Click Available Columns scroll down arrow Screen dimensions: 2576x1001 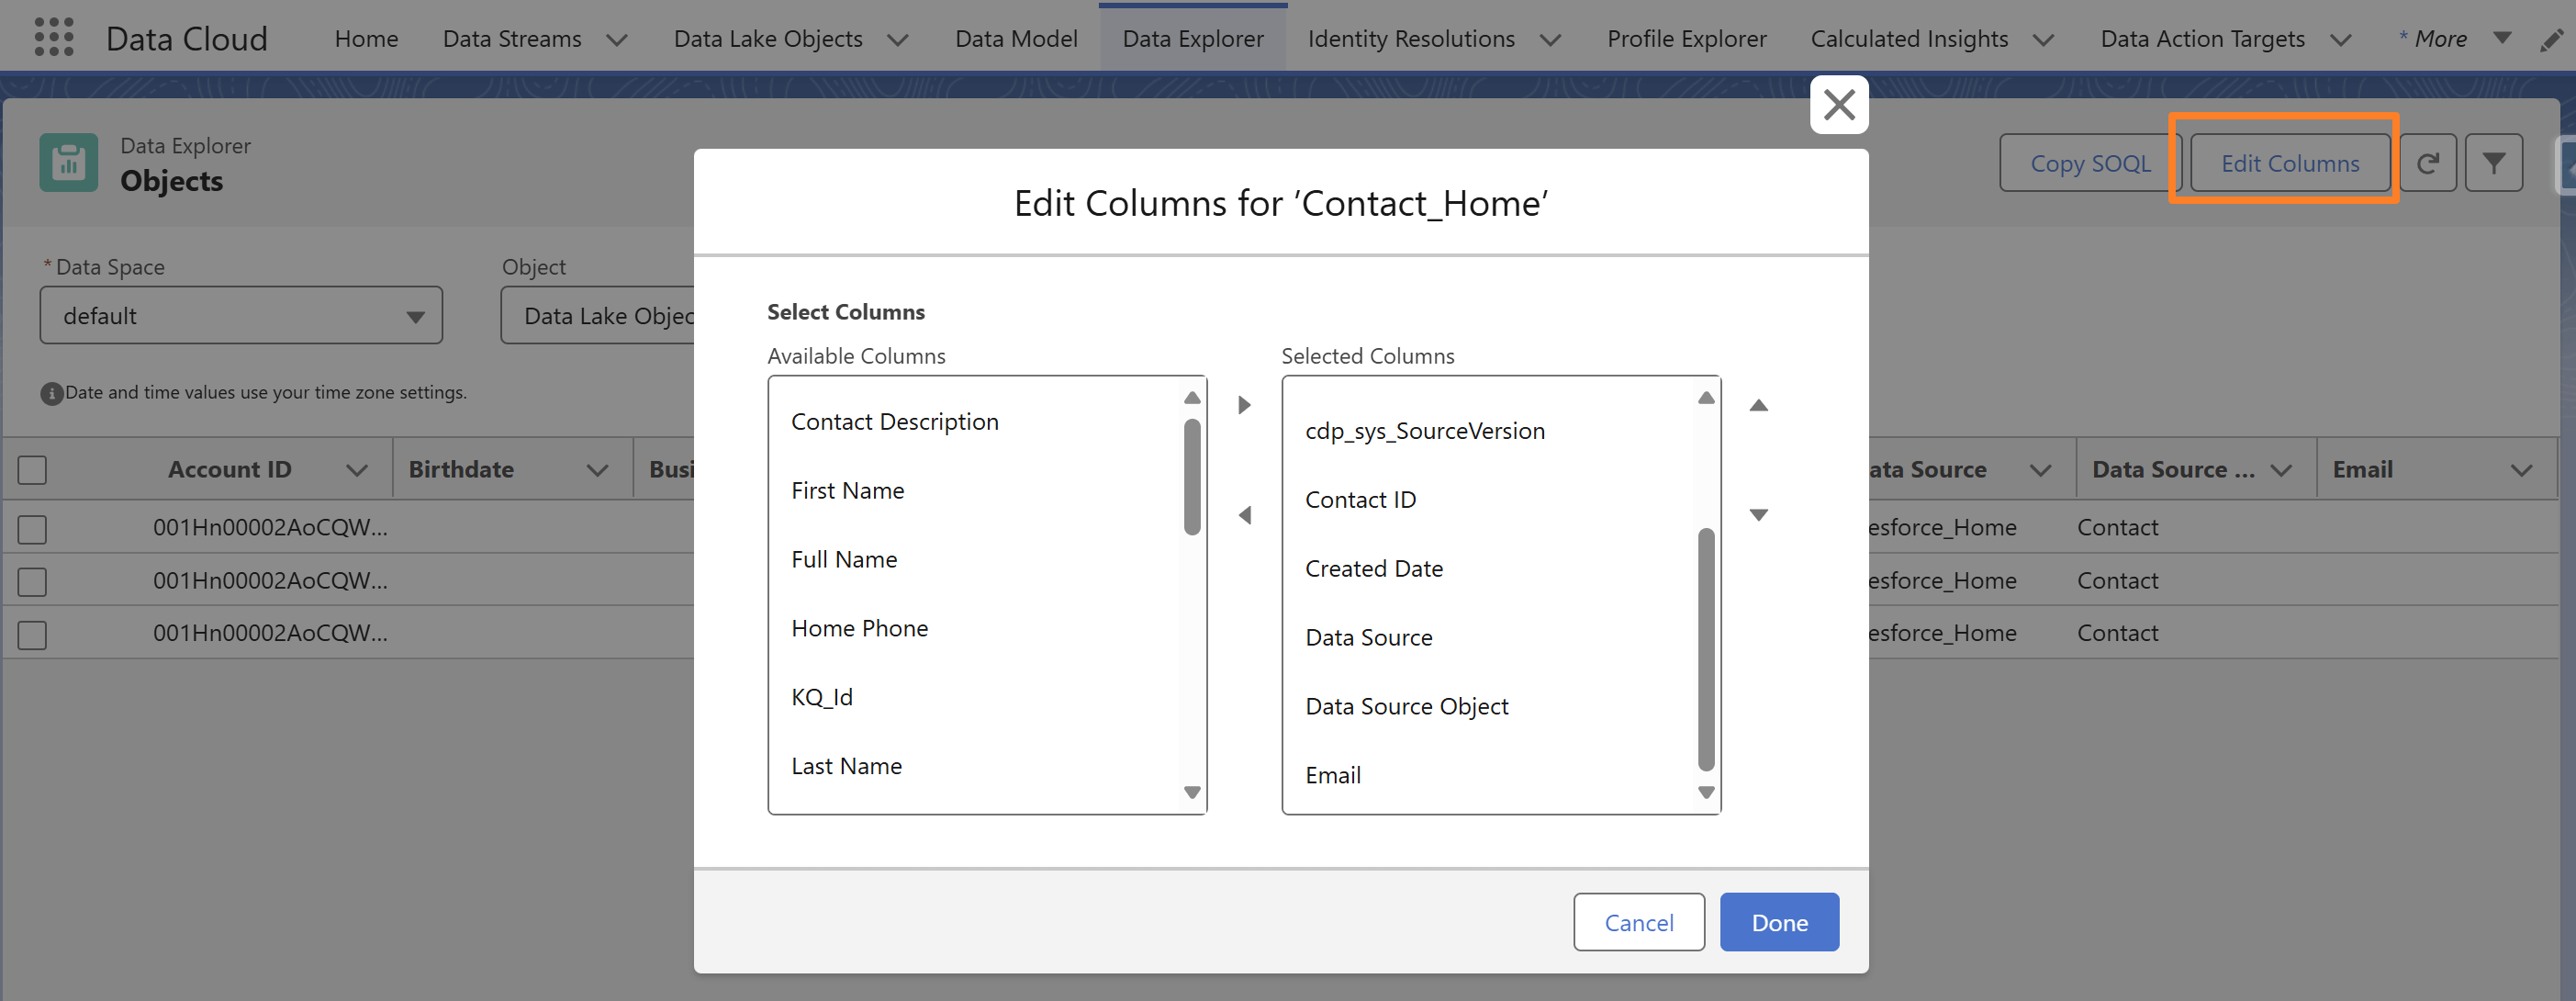[x=1192, y=792]
